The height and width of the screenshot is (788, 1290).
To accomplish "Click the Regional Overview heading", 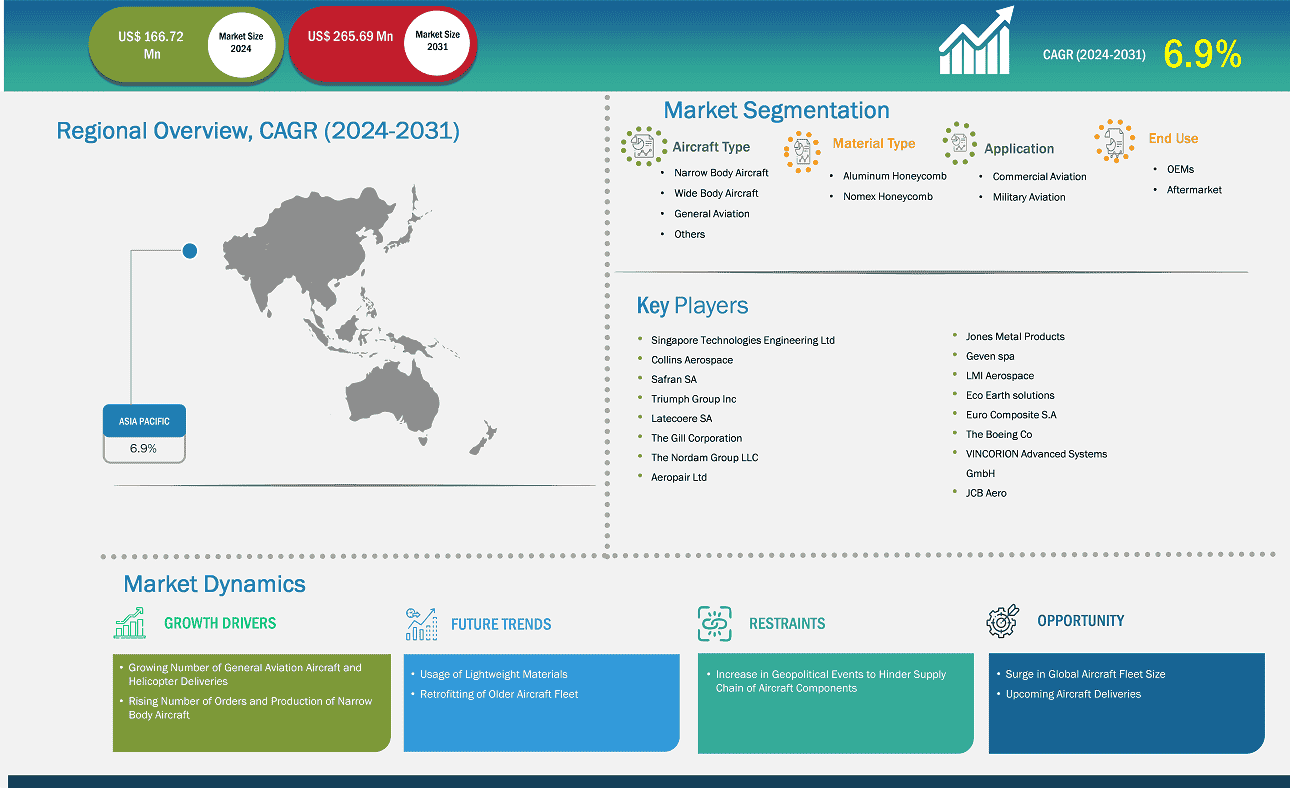I will 258,130.
